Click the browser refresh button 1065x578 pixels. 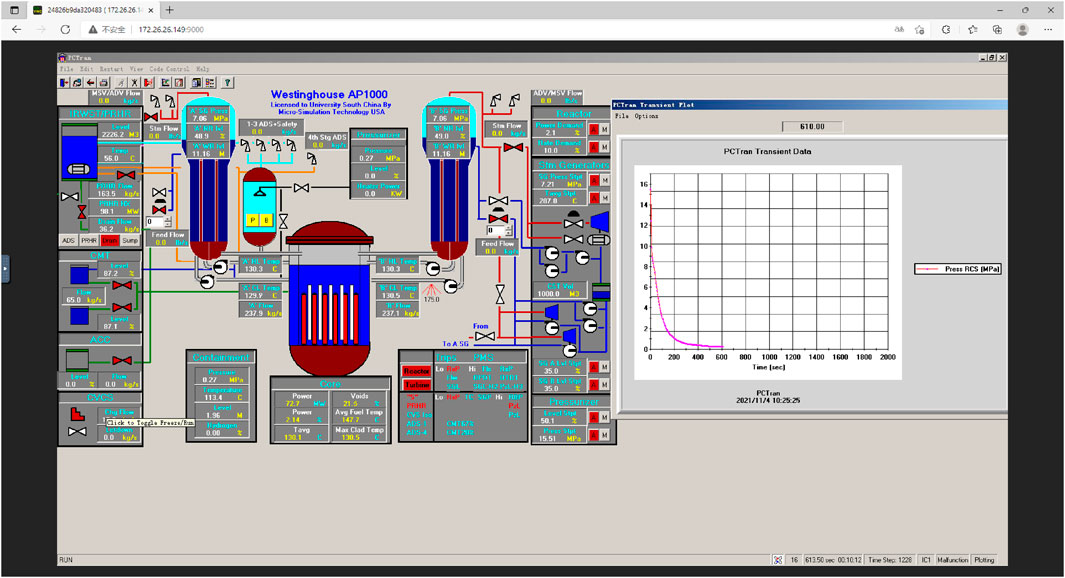tap(65, 29)
